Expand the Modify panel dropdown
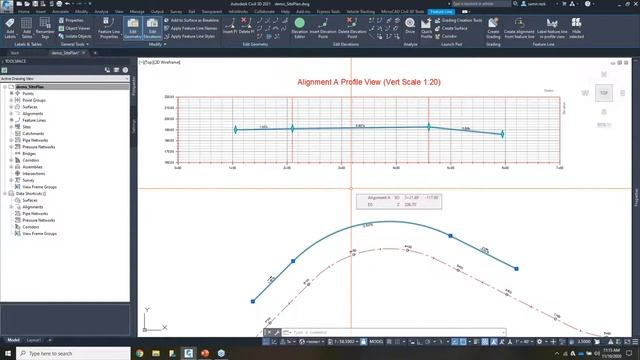This screenshot has width=640, height=360. click(157, 44)
